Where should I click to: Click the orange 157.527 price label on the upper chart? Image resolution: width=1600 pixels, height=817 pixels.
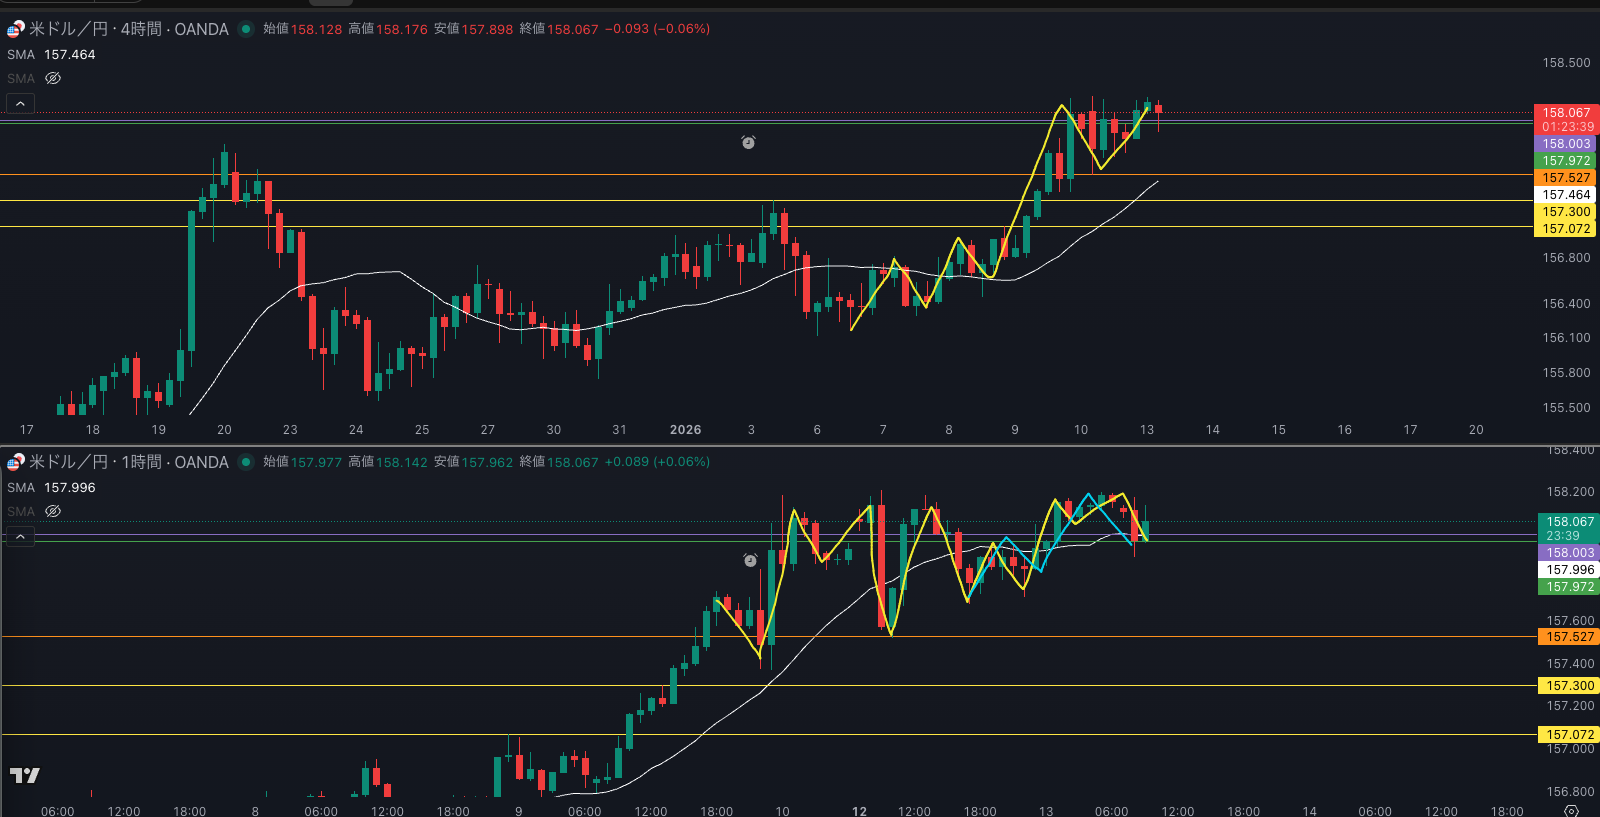coord(1565,178)
